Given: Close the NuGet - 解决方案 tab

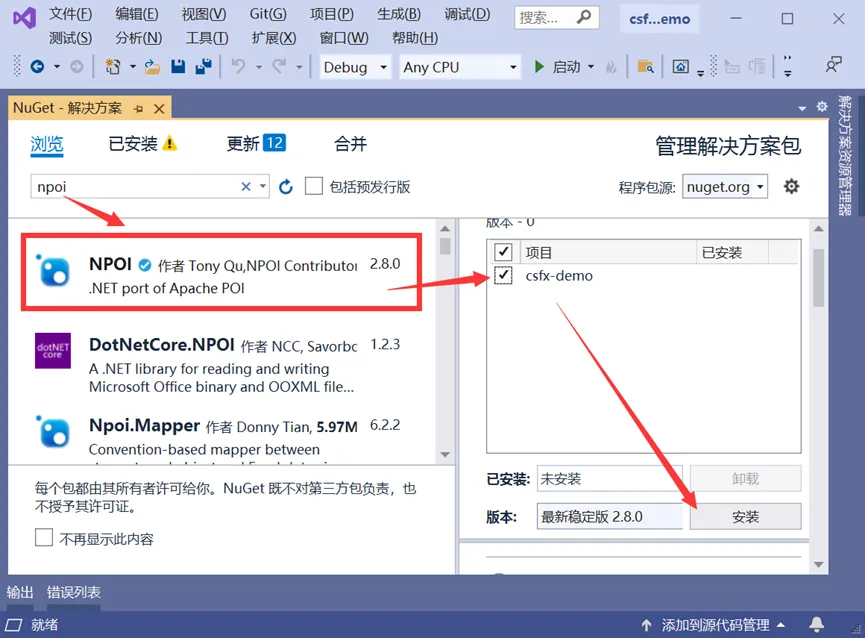Looking at the screenshot, I should 159,109.
